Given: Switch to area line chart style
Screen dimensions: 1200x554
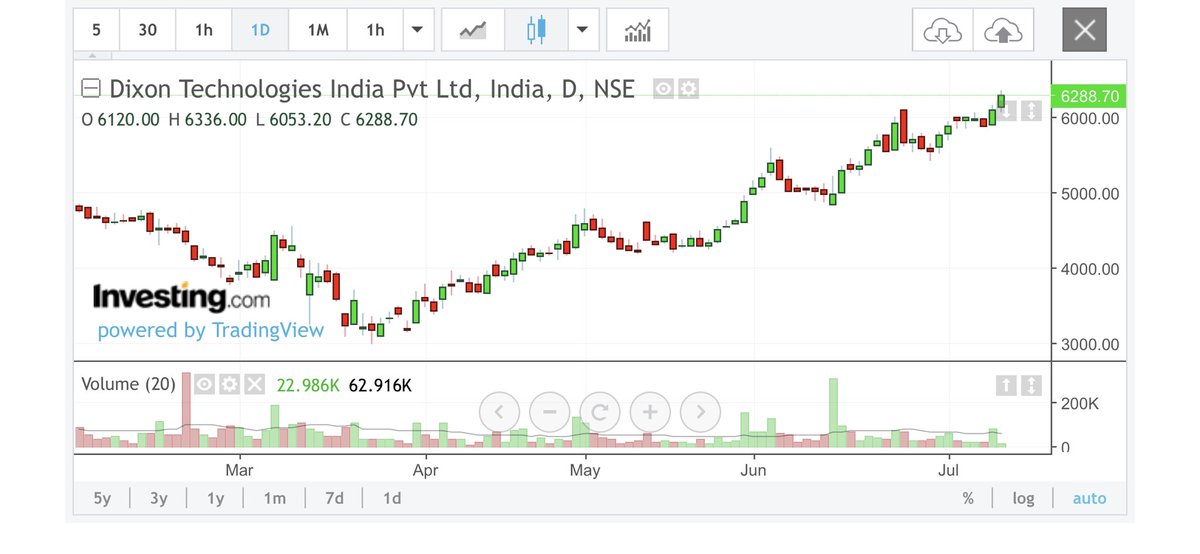Looking at the screenshot, I should point(472,30).
